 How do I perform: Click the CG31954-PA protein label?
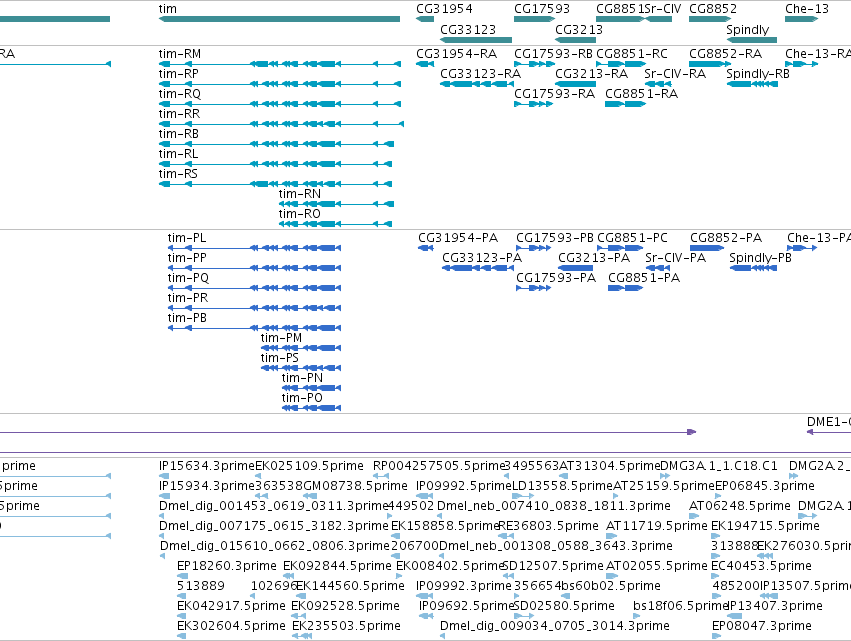[458, 238]
